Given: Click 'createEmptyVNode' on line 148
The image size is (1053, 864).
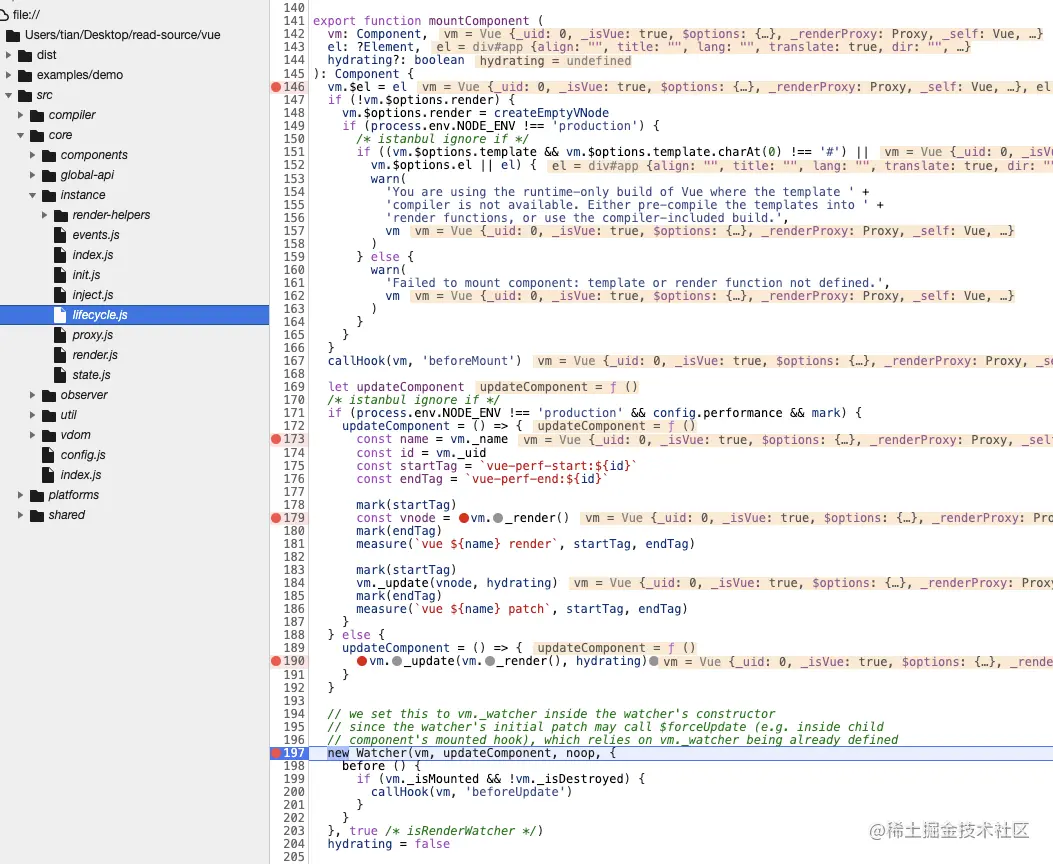Looking at the screenshot, I should pos(551,113).
